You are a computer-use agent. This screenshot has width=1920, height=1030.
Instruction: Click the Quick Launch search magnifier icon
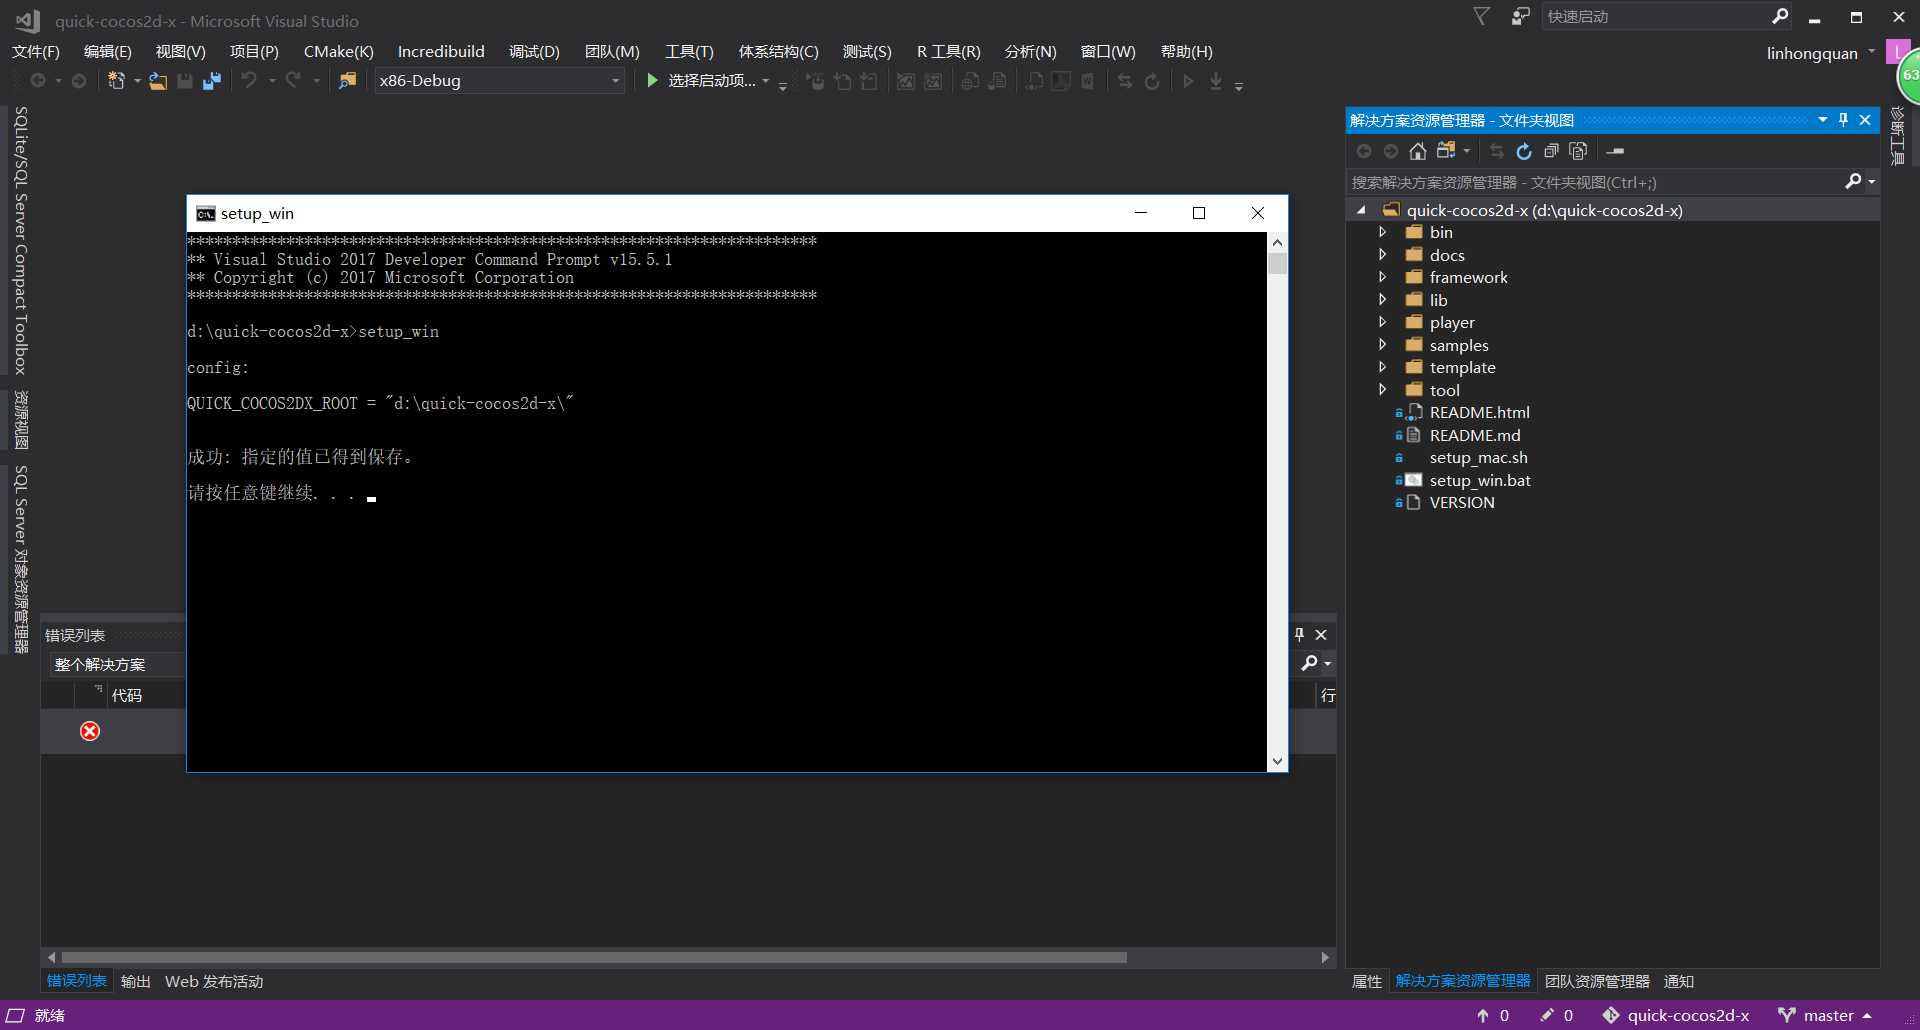[1780, 16]
